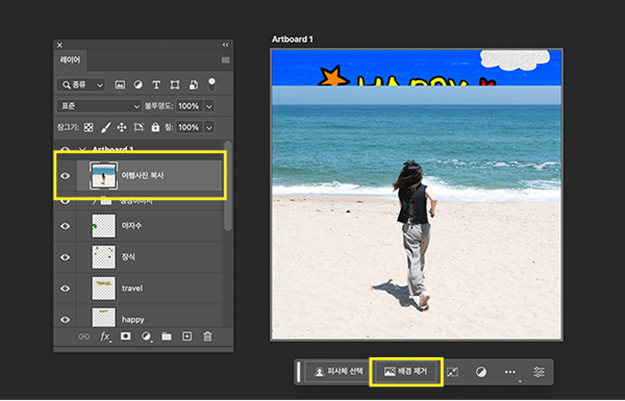Viewport: 625px width, 401px height.
Task: Lock layer position with move icon
Action: coord(121,128)
